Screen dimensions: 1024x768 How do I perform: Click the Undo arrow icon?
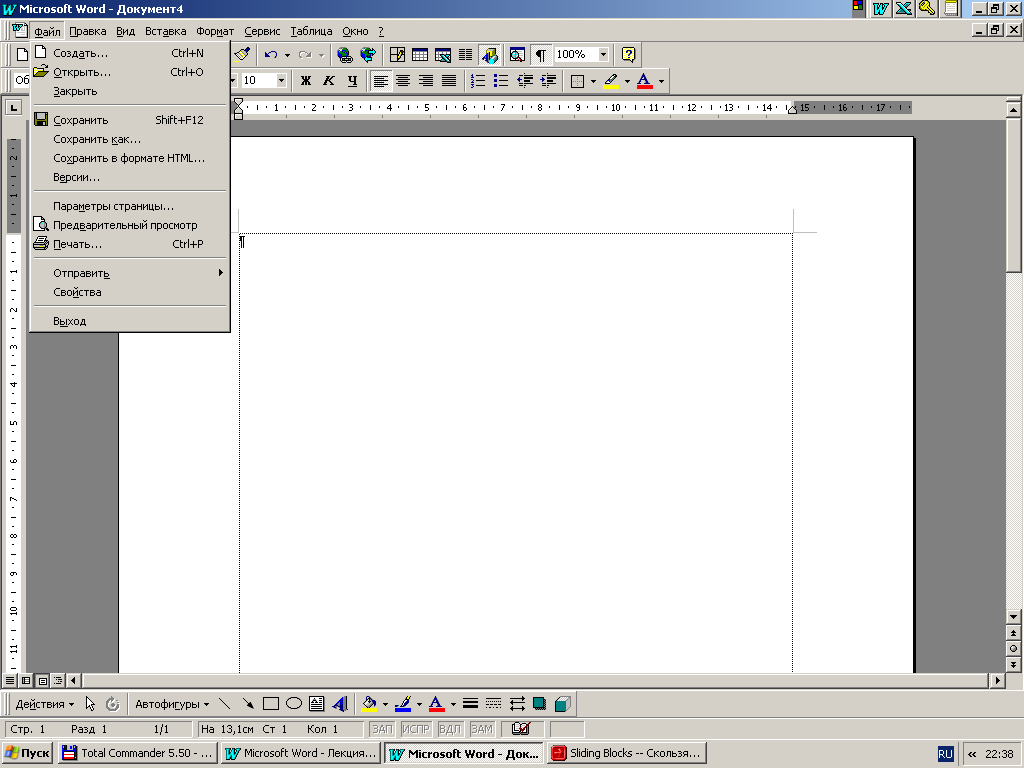coord(271,55)
